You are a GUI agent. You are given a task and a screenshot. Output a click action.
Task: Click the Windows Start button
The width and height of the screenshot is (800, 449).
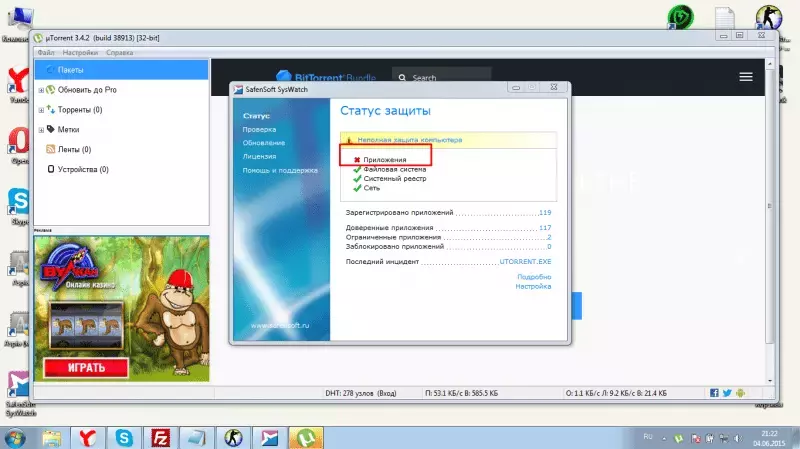click(x=14, y=438)
